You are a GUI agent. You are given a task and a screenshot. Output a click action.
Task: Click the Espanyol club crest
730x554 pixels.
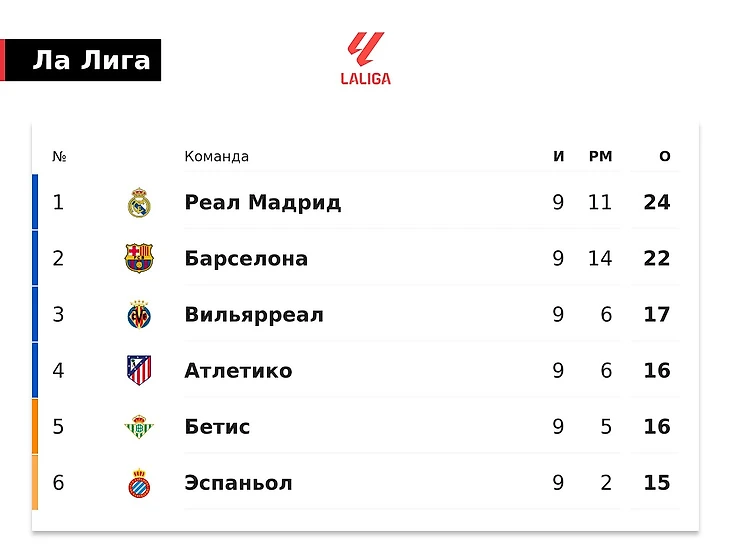[x=139, y=483]
